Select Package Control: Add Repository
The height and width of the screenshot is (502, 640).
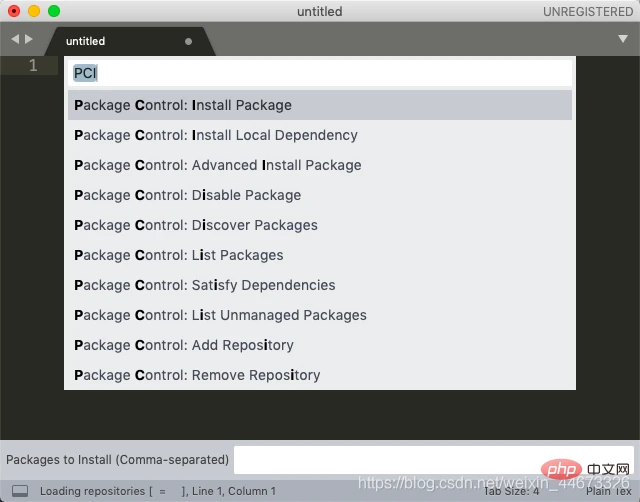pos(320,345)
